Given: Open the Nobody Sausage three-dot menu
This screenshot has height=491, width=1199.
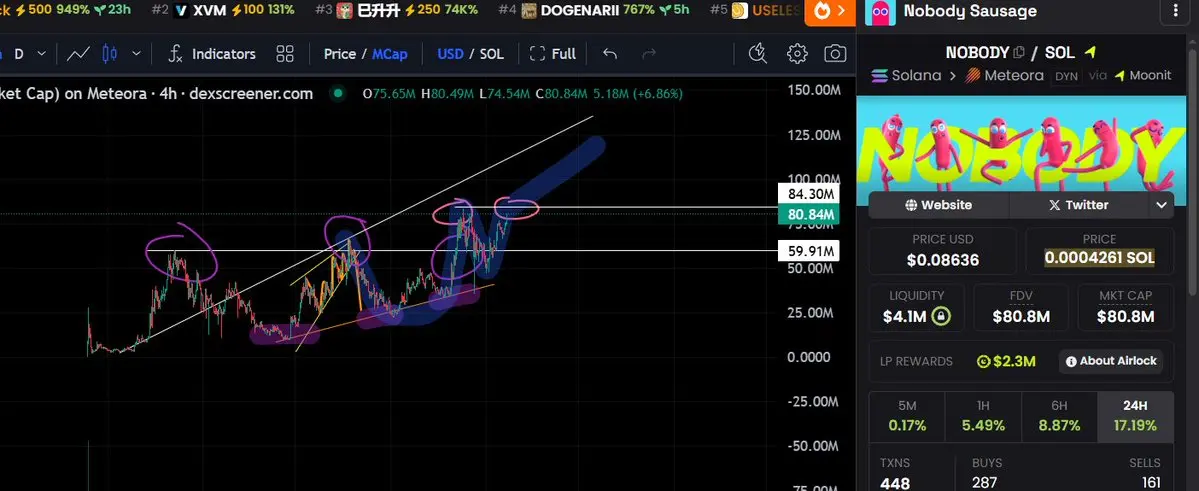Looking at the screenshot, I should (x=1175, y=11).
